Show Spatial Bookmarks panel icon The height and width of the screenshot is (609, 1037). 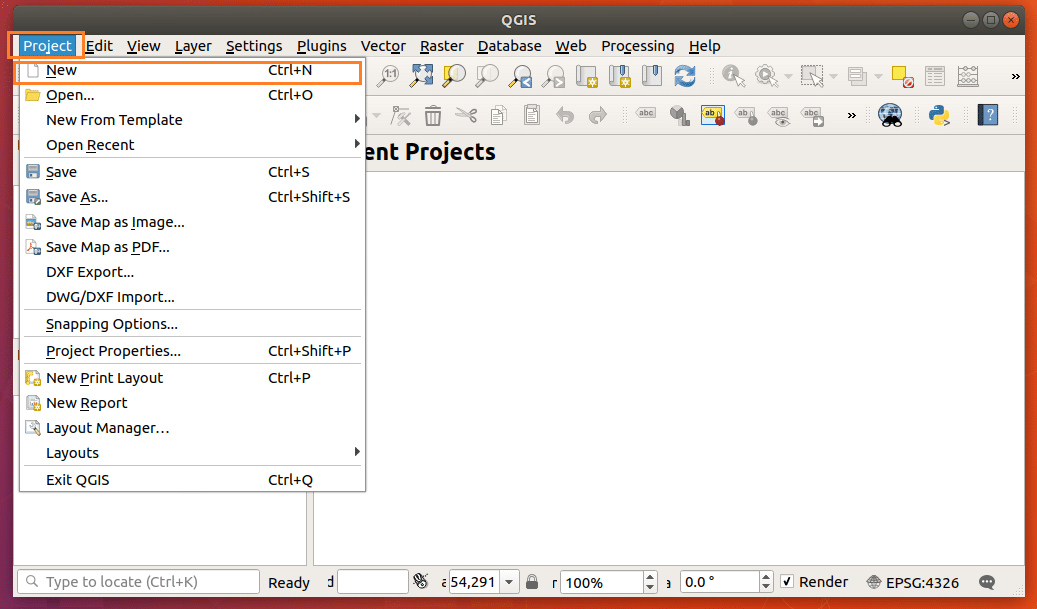point(652,76)
